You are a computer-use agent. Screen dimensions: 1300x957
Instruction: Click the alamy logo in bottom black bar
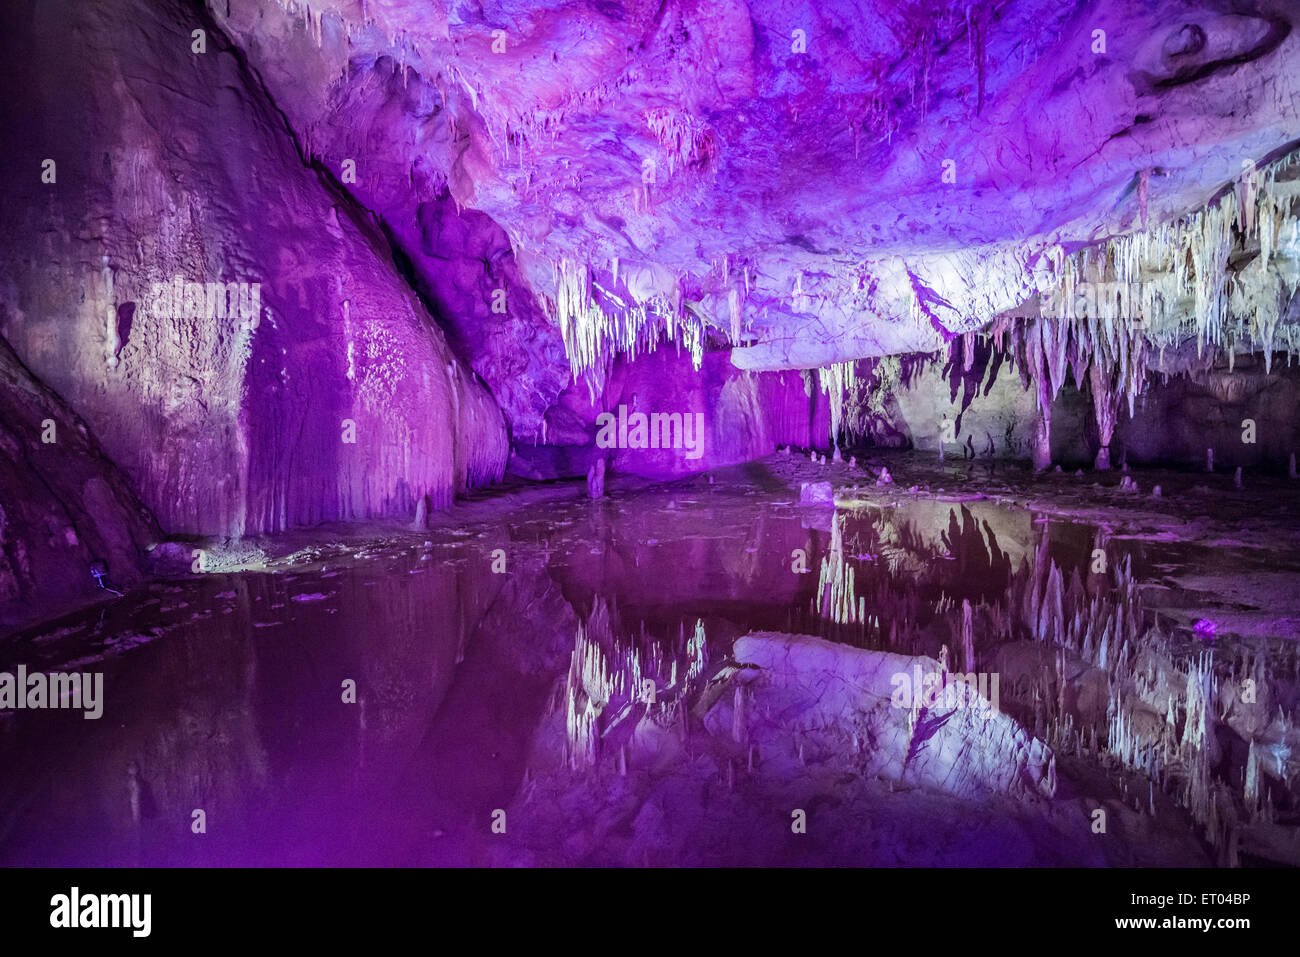coord(100,912)
